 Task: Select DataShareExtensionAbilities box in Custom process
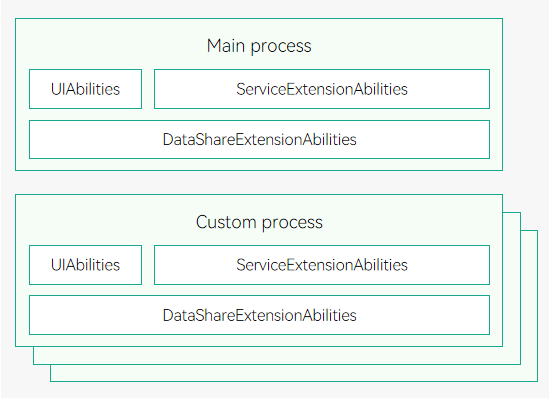click(259, 315)
